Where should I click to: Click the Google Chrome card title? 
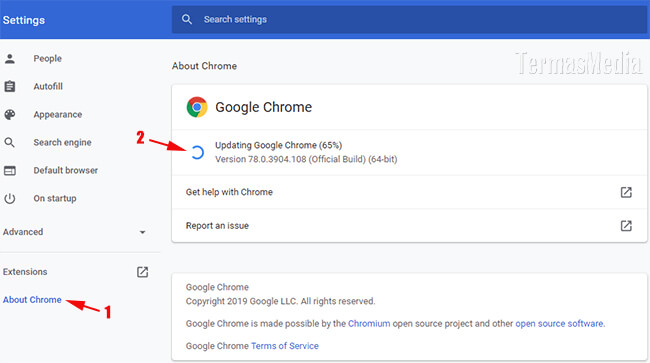(x=263, y=107)
